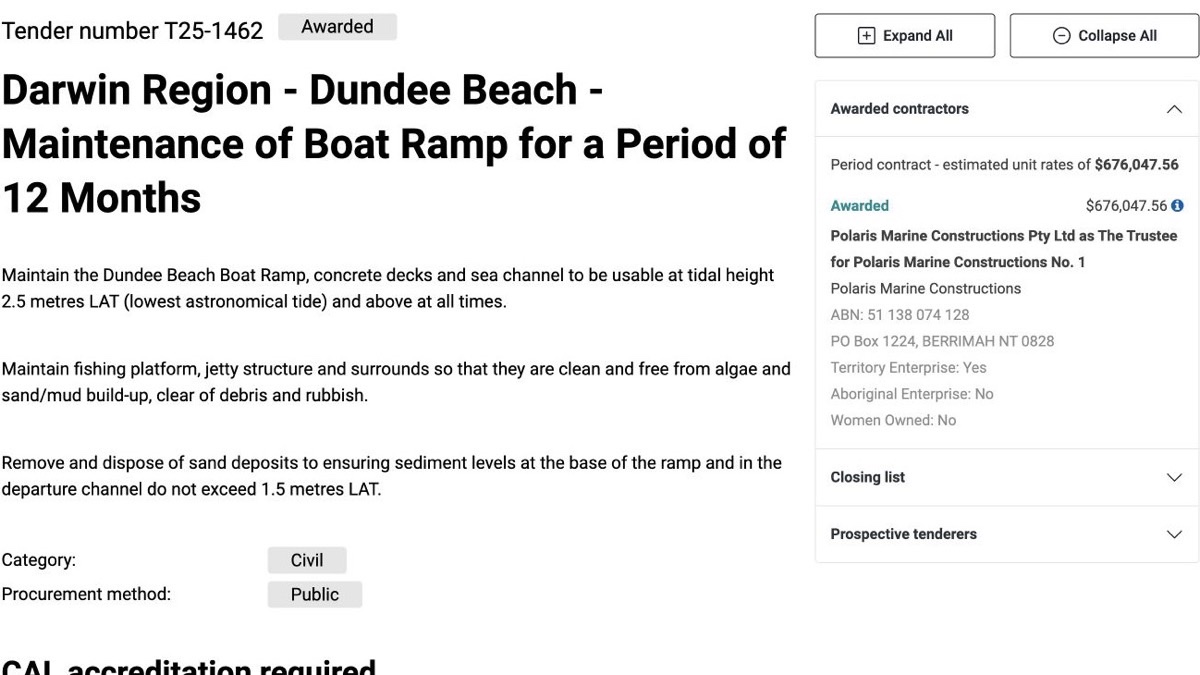Click Tender number T25-1462 text
Screen dimensions: 1200x675
[x=132, y=31]
